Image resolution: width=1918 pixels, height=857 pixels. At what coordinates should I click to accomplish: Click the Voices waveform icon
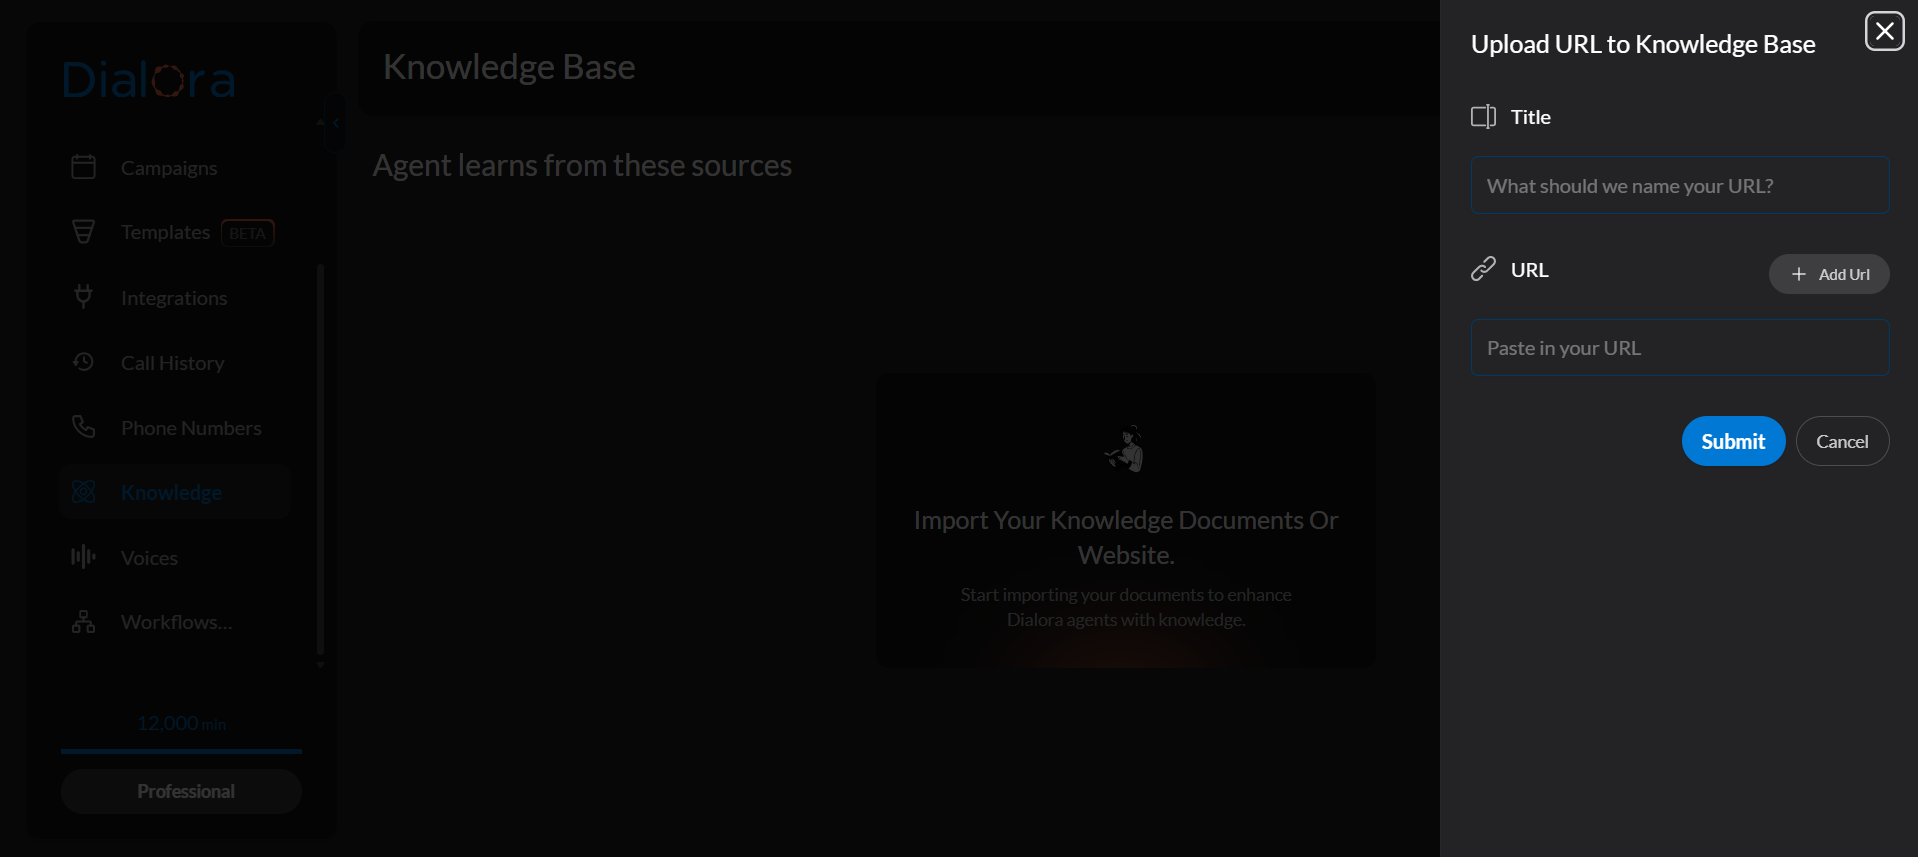pos(84,557)
